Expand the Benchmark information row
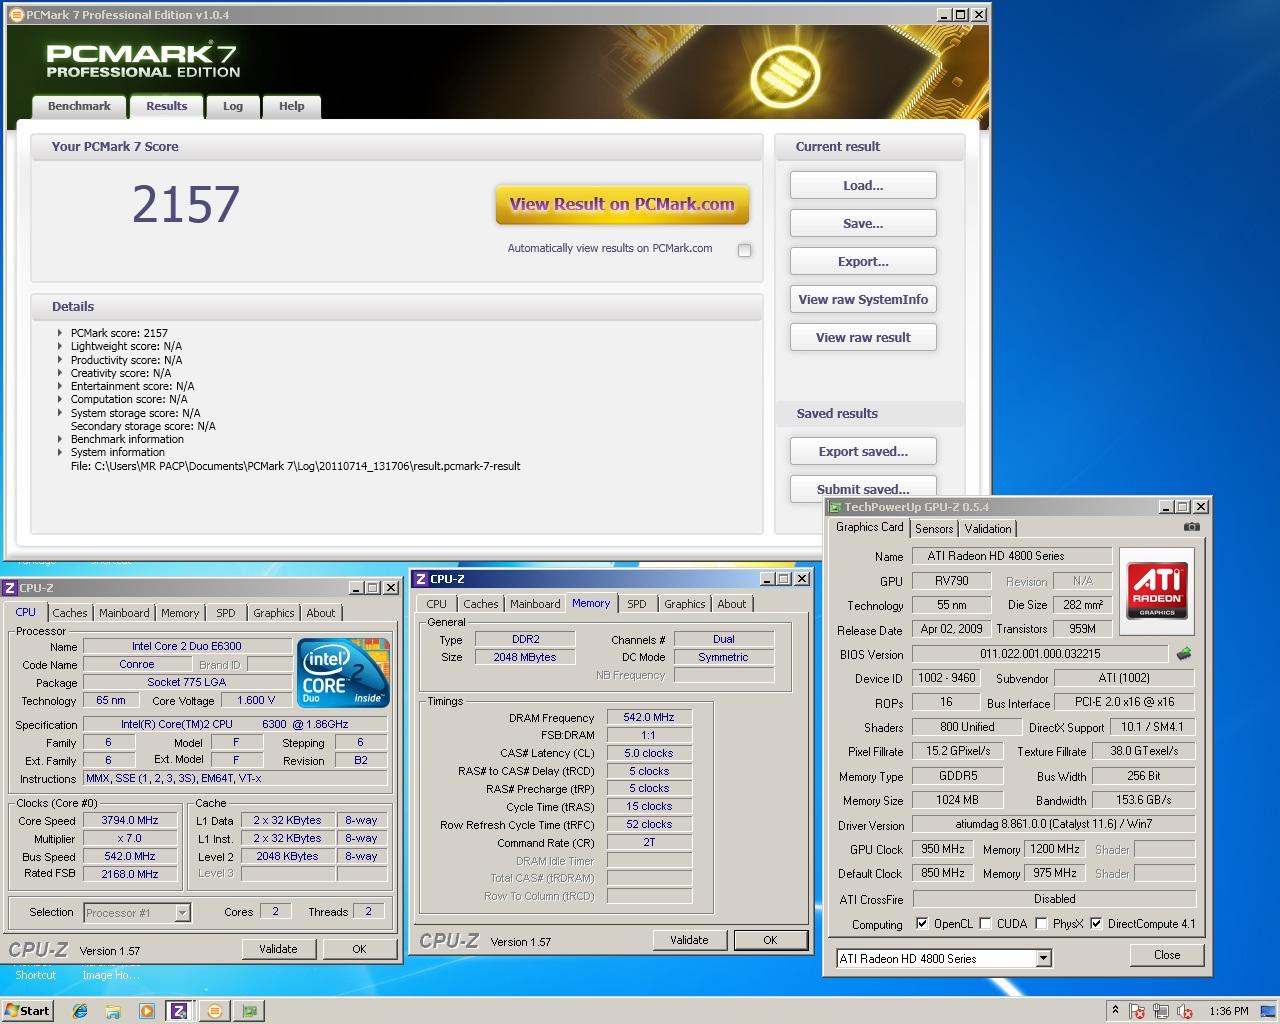The width and height of the screenshot is (1280, 1024). pos(60,439)
